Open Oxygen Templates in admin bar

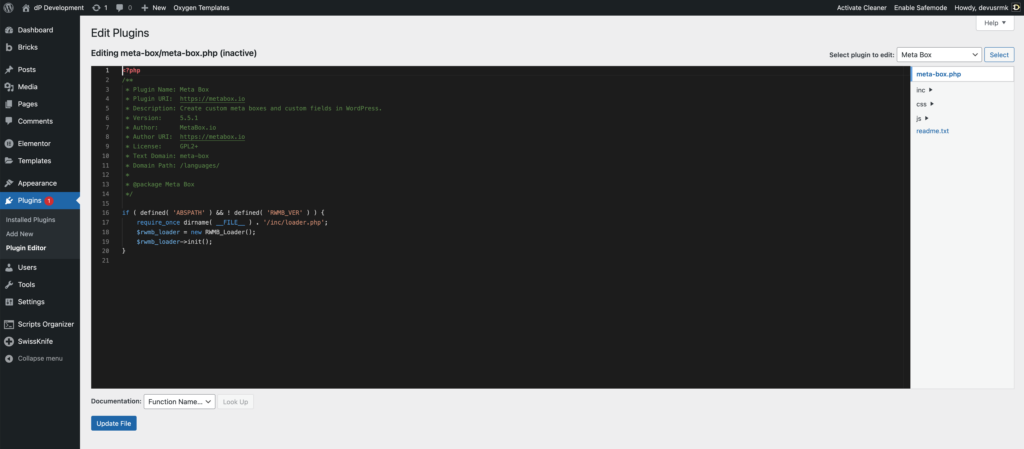(x=201, y=8)
